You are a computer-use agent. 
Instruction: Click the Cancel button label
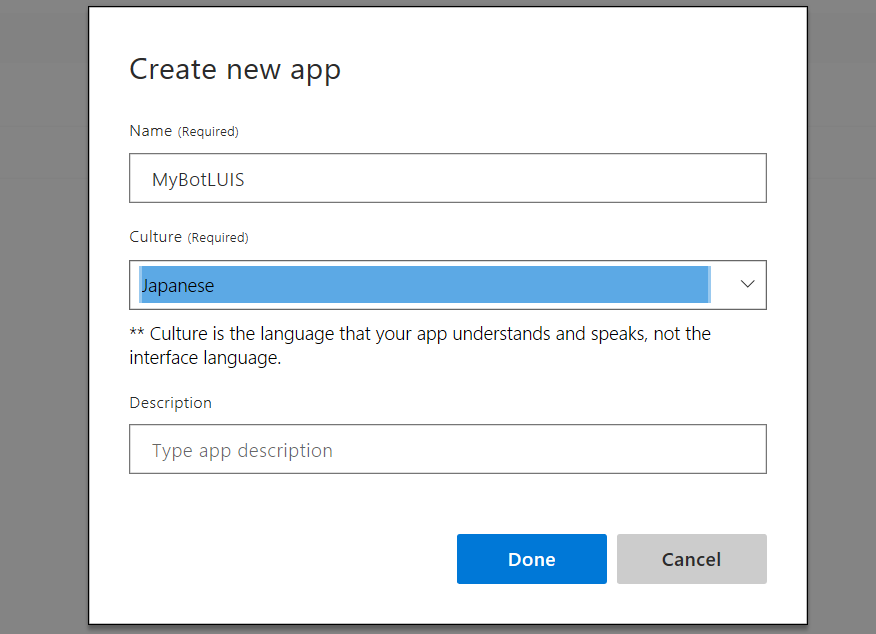pyautogui.click(x=691, y=559)
